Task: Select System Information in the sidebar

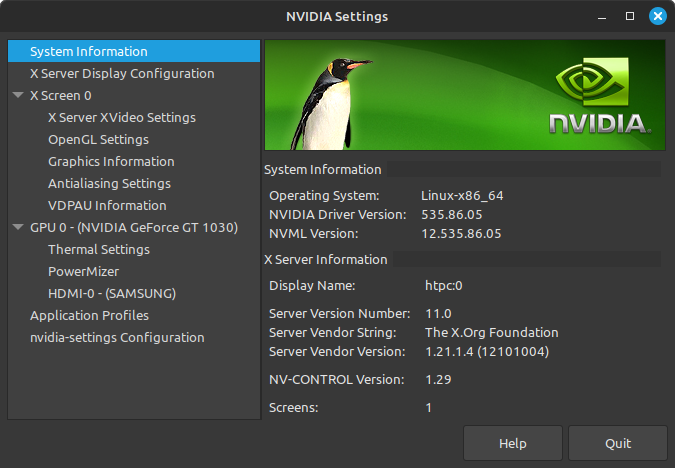Action: coord(134,51)
